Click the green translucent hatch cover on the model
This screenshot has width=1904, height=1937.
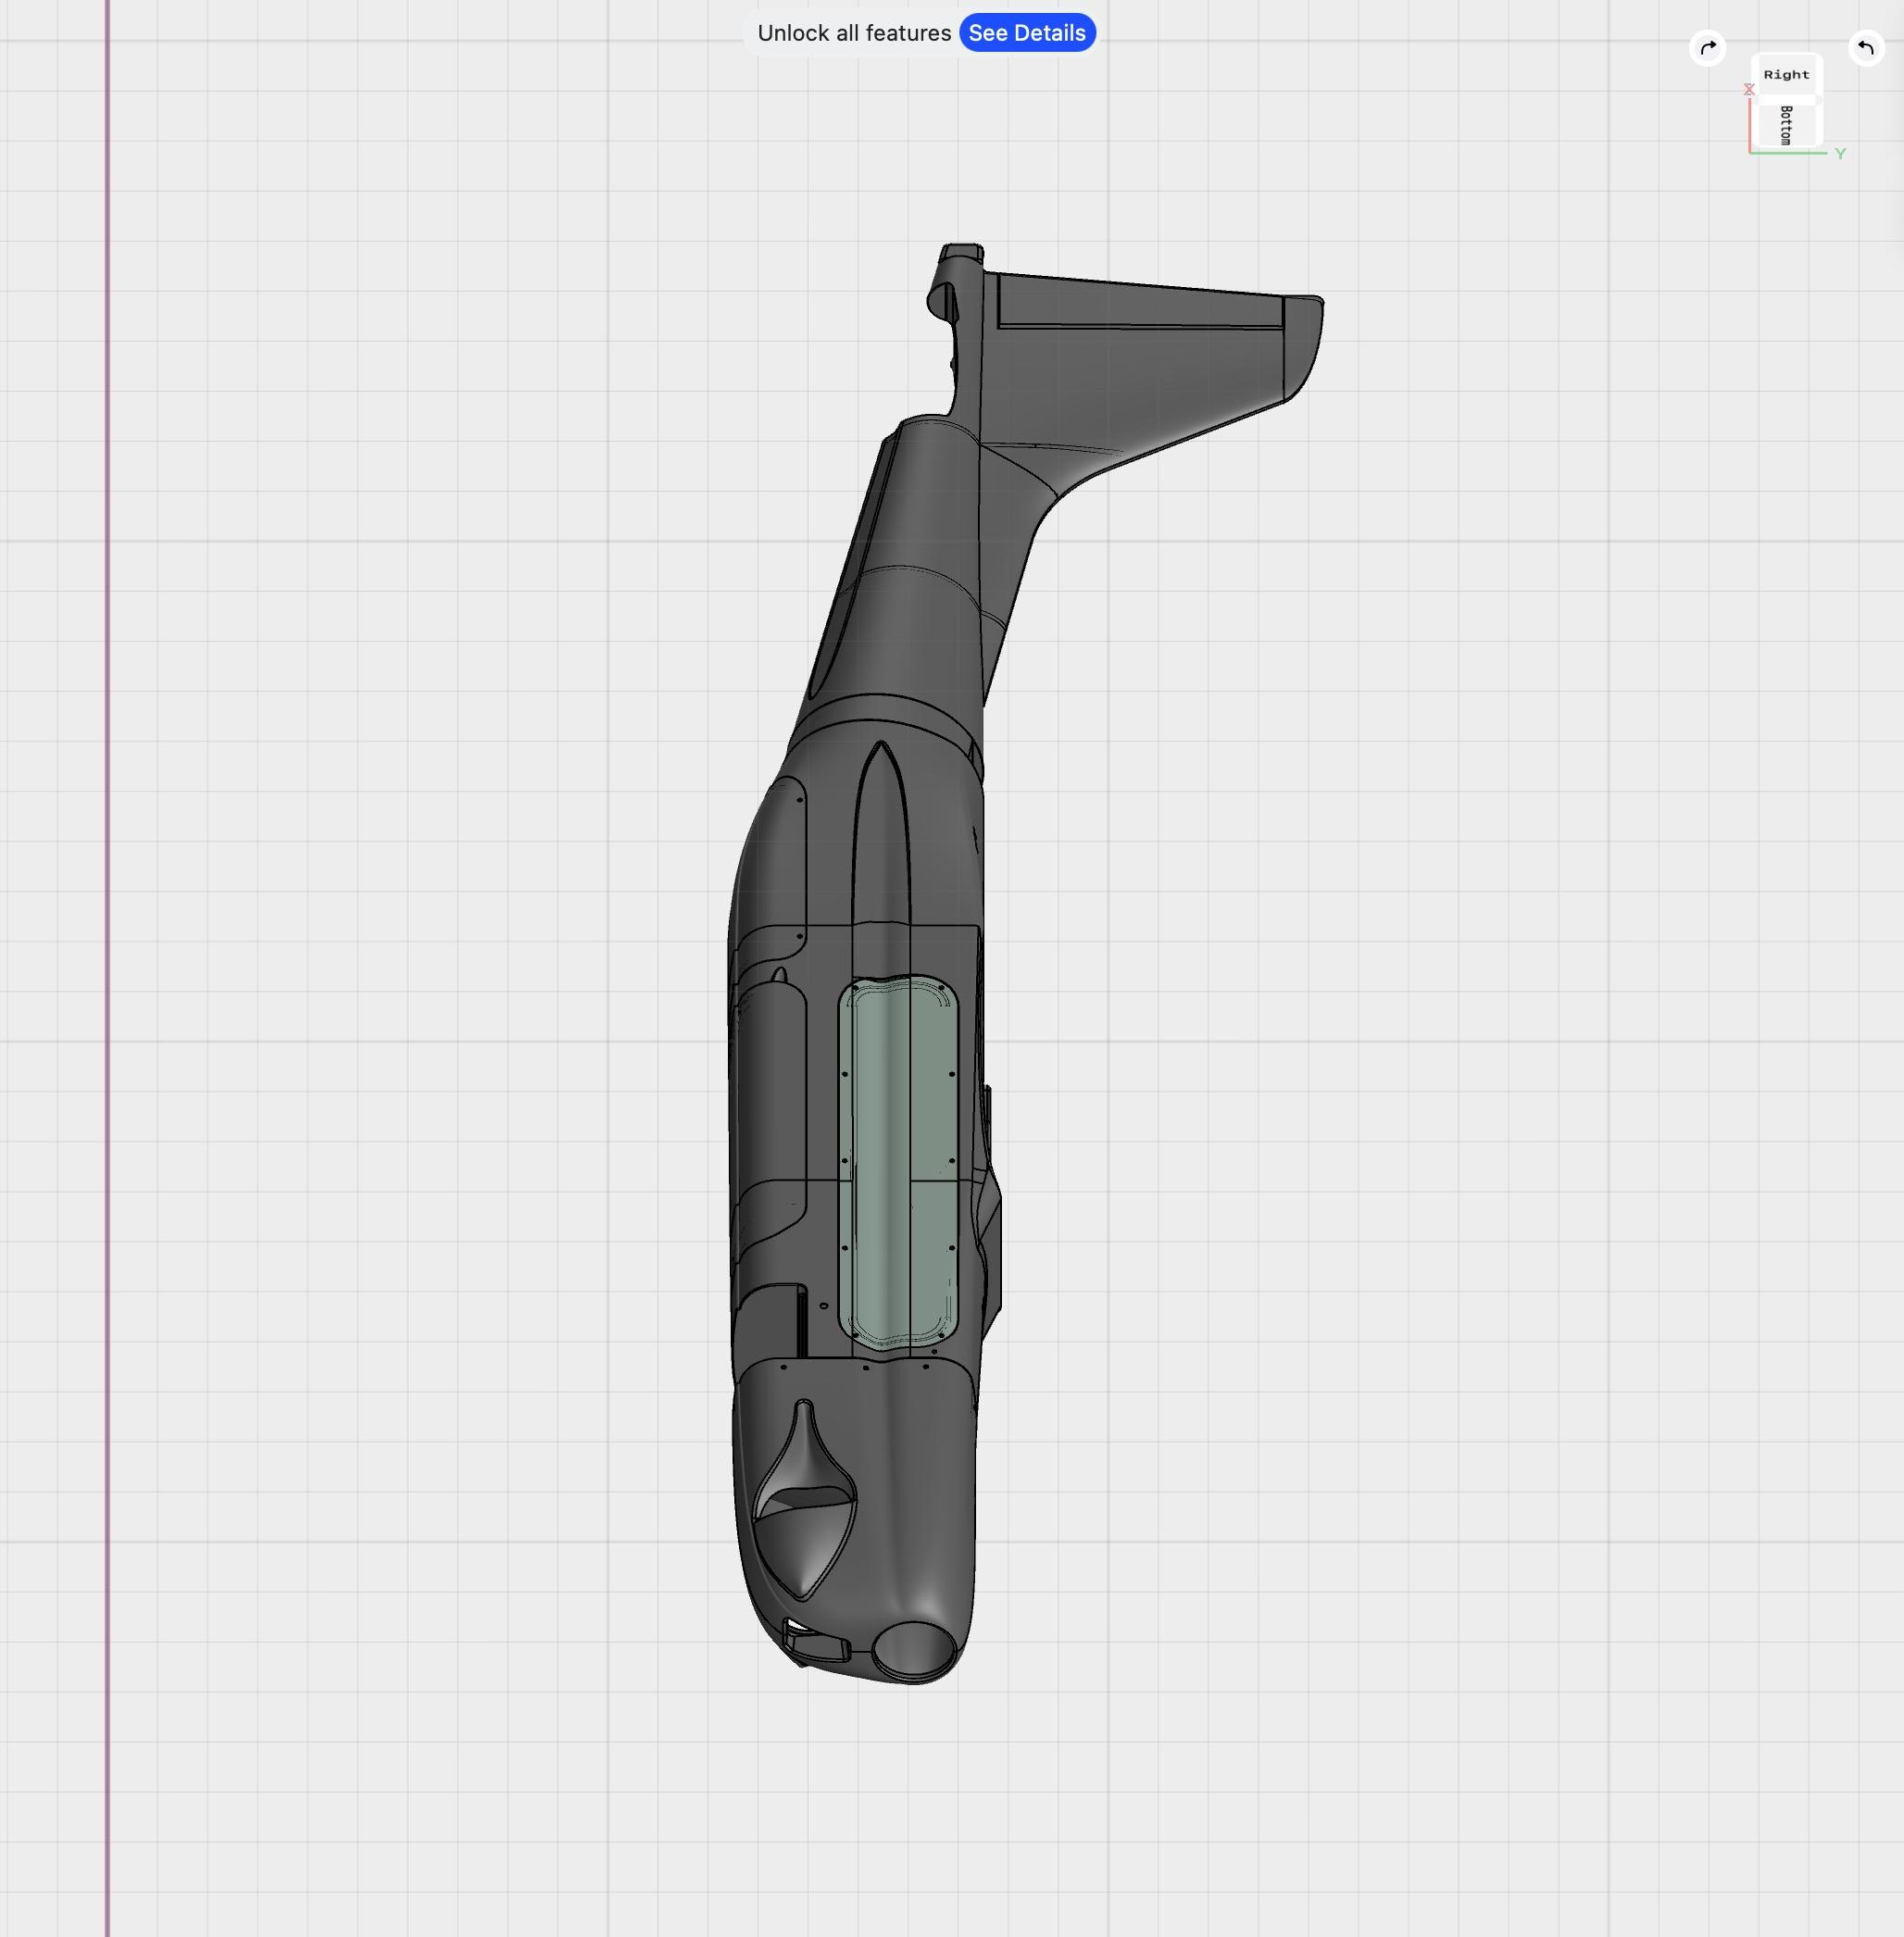(x=898, y=1164)
